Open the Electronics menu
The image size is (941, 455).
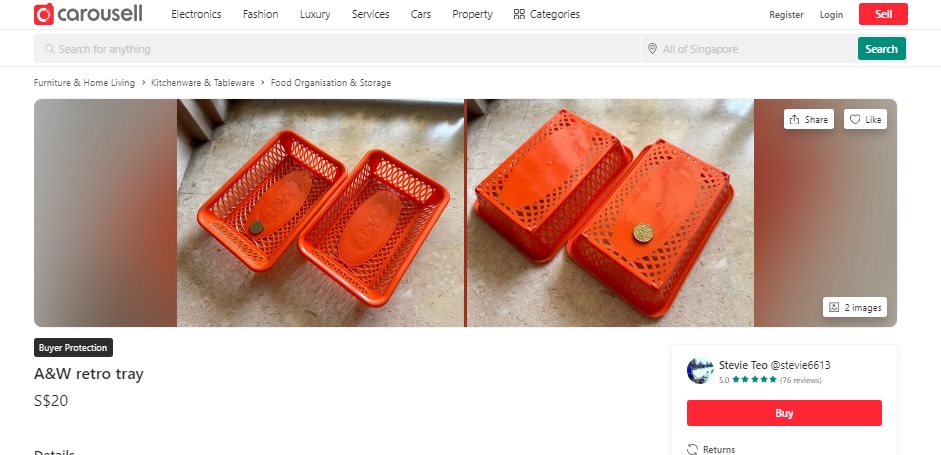coord(196,14)
